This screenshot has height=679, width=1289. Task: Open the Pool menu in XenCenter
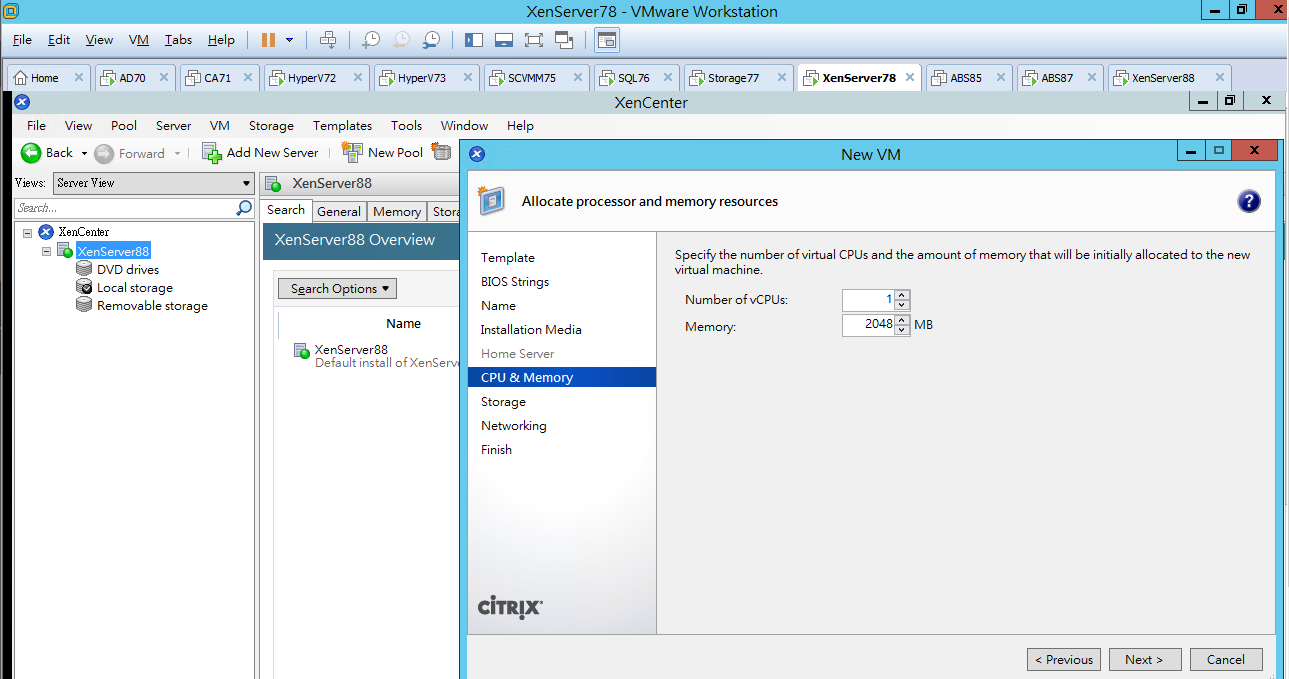tap(124, 125)
